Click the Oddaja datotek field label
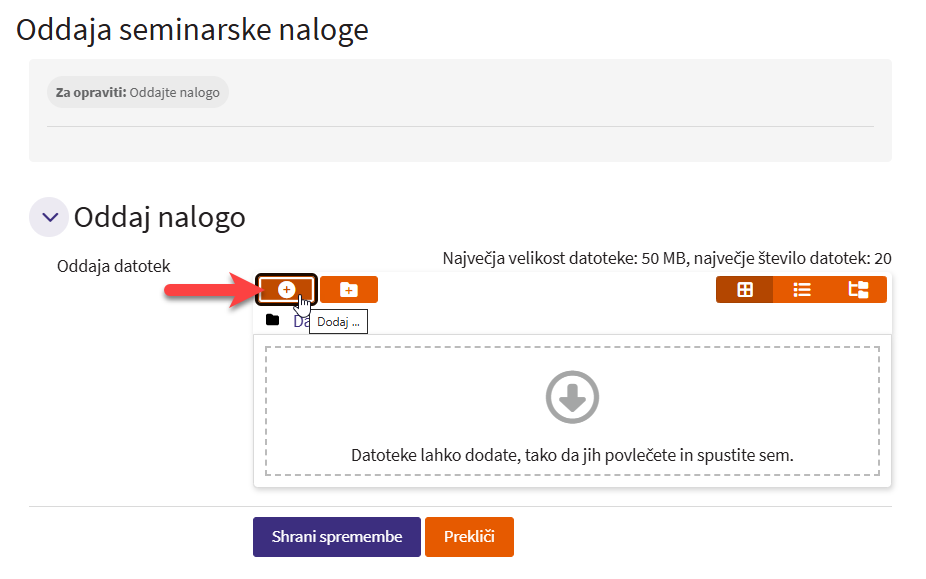 coord(114,266)
